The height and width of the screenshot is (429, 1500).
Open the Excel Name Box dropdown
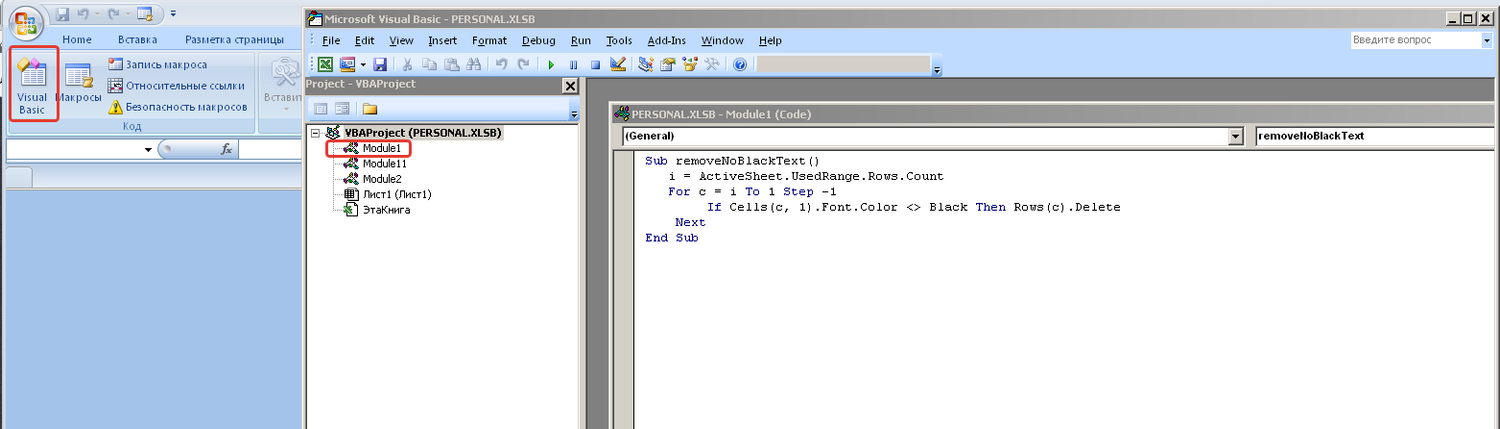149,149
